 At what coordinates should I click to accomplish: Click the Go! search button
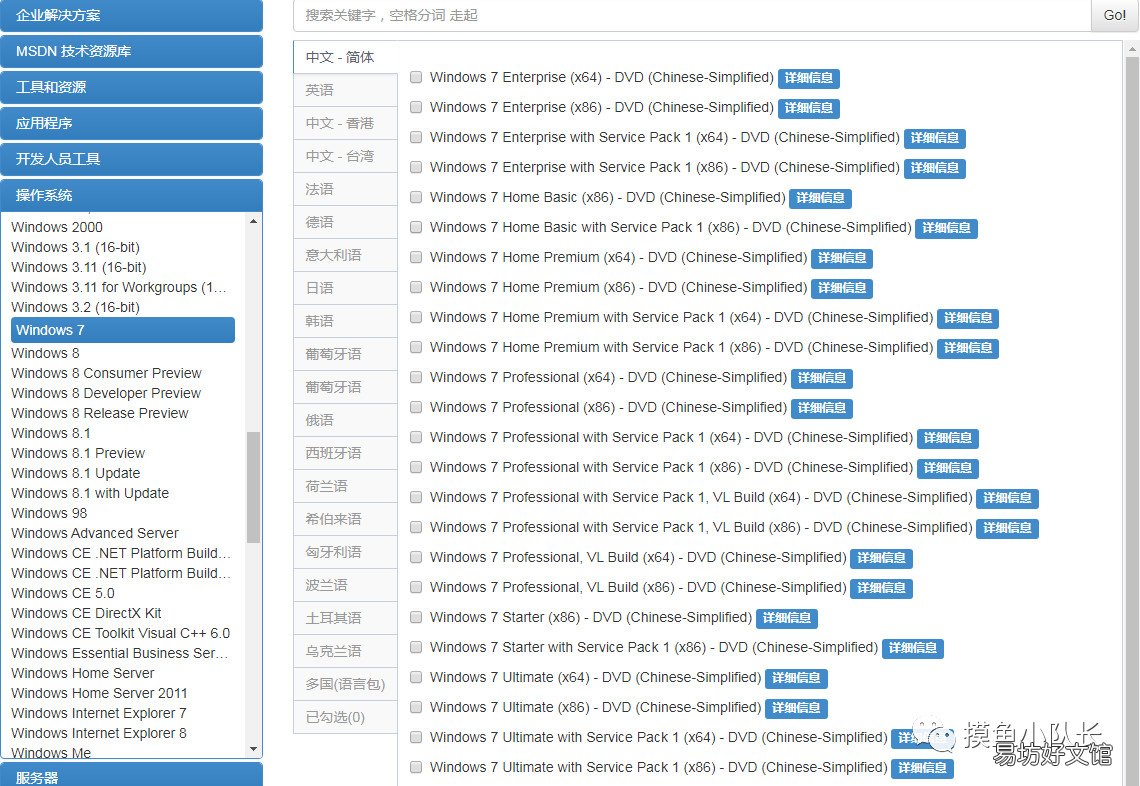(1114, 15)
